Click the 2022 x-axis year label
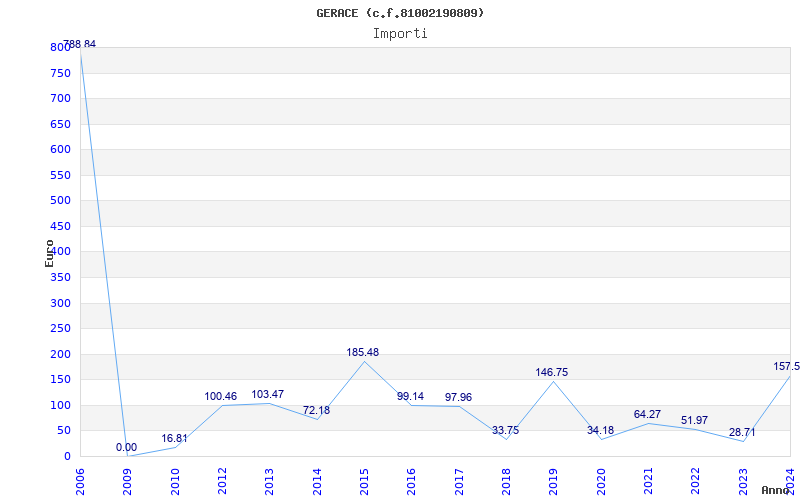 click(x=695, y=482)
